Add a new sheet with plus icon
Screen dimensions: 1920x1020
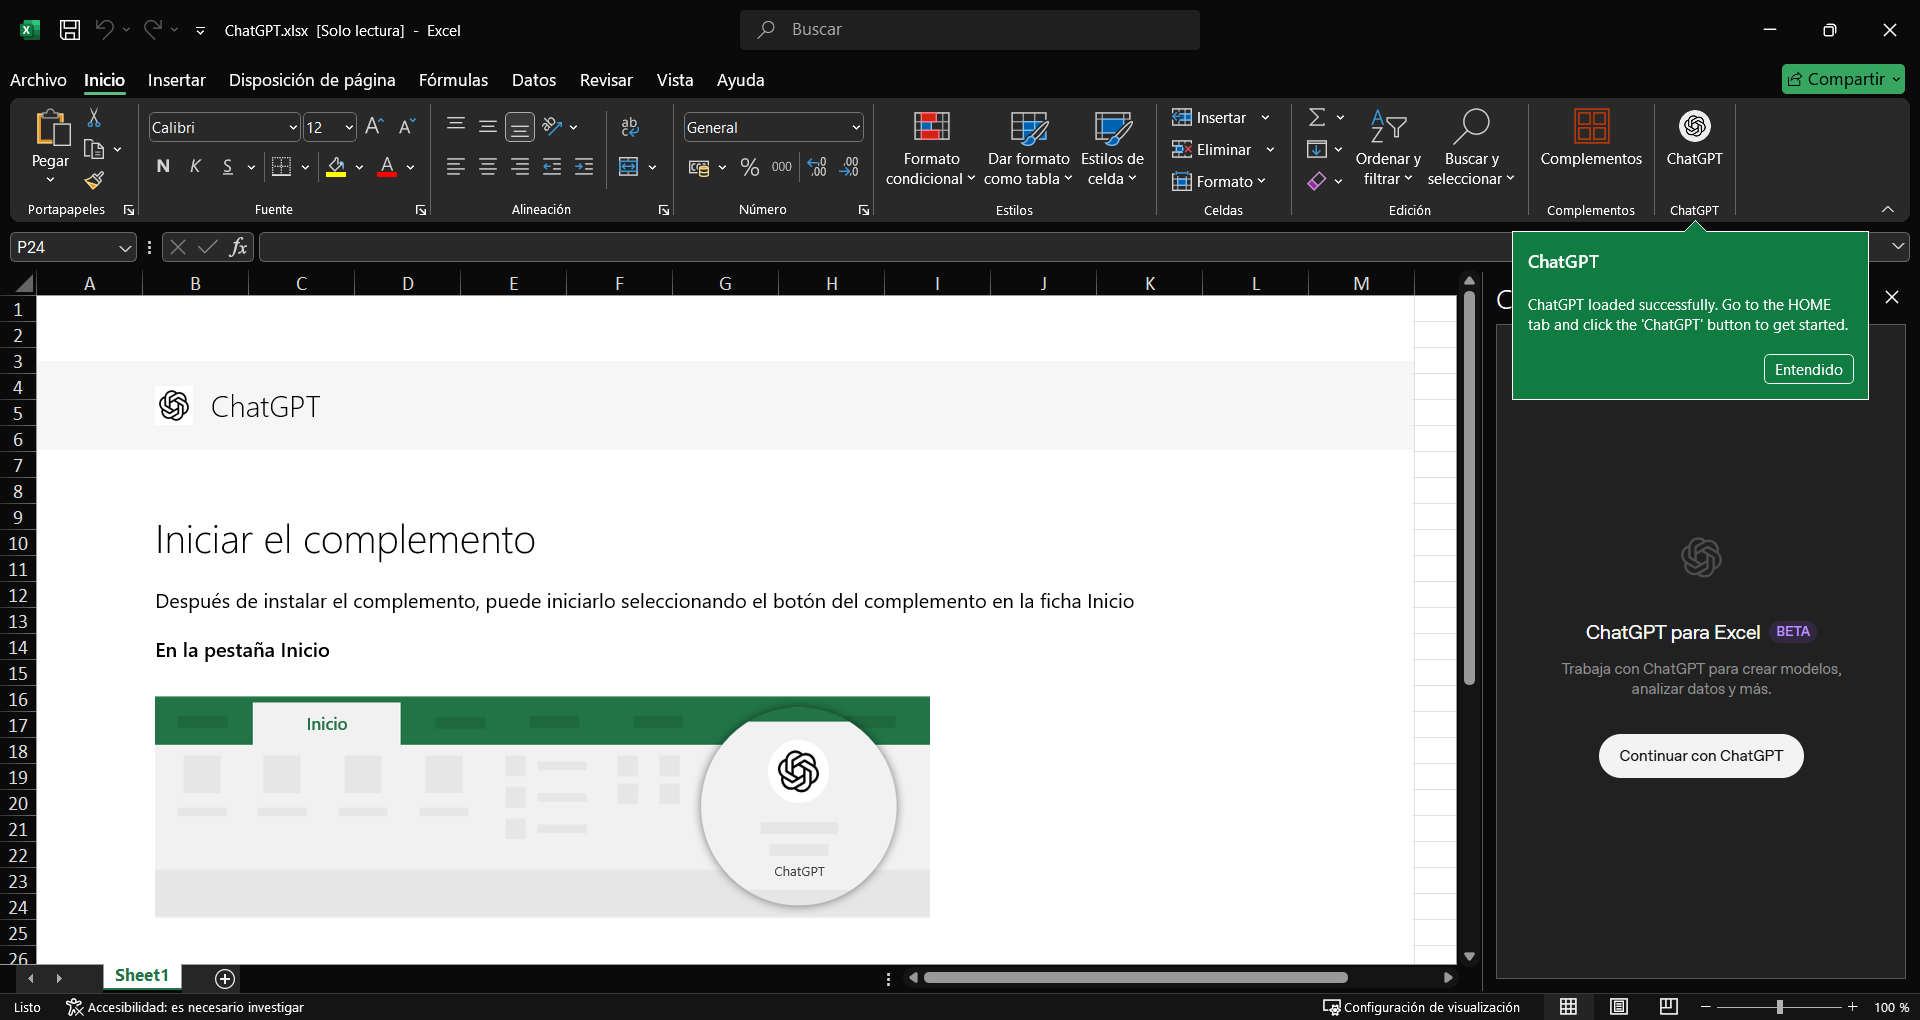(x=225, y=978)
